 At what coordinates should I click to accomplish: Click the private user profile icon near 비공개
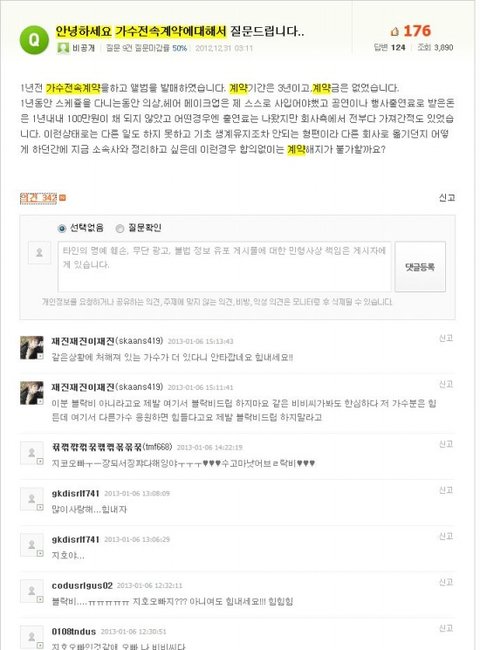[63, 48]
